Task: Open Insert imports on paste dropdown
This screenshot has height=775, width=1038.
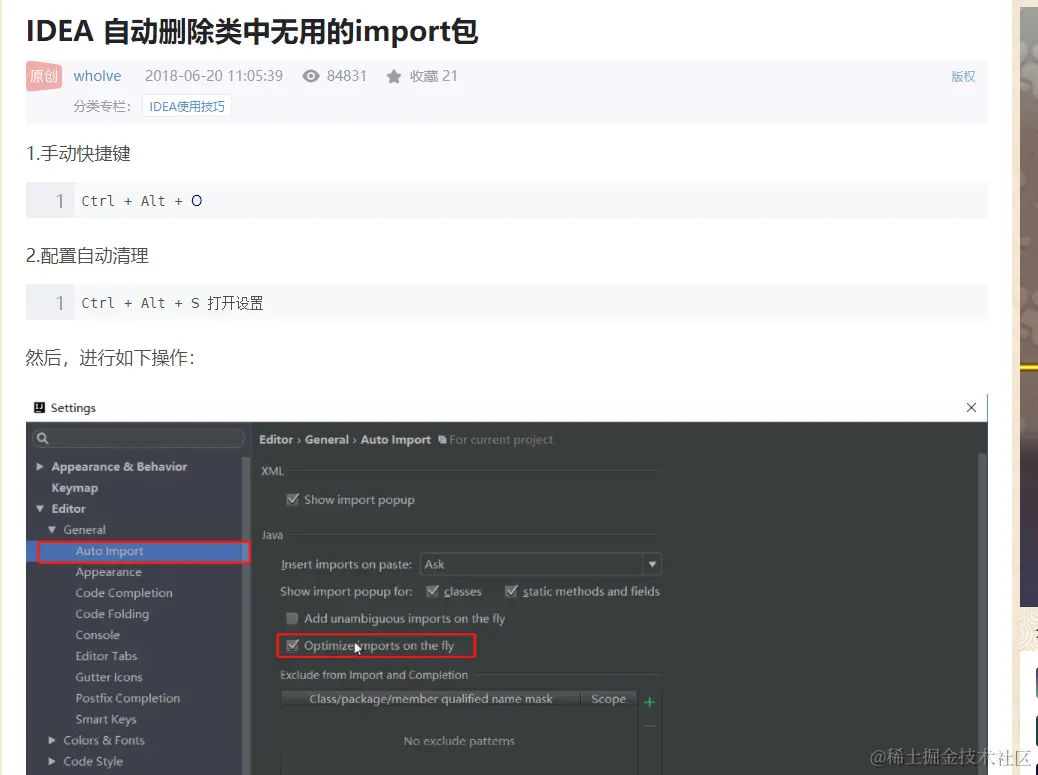Action: point(540,565)
